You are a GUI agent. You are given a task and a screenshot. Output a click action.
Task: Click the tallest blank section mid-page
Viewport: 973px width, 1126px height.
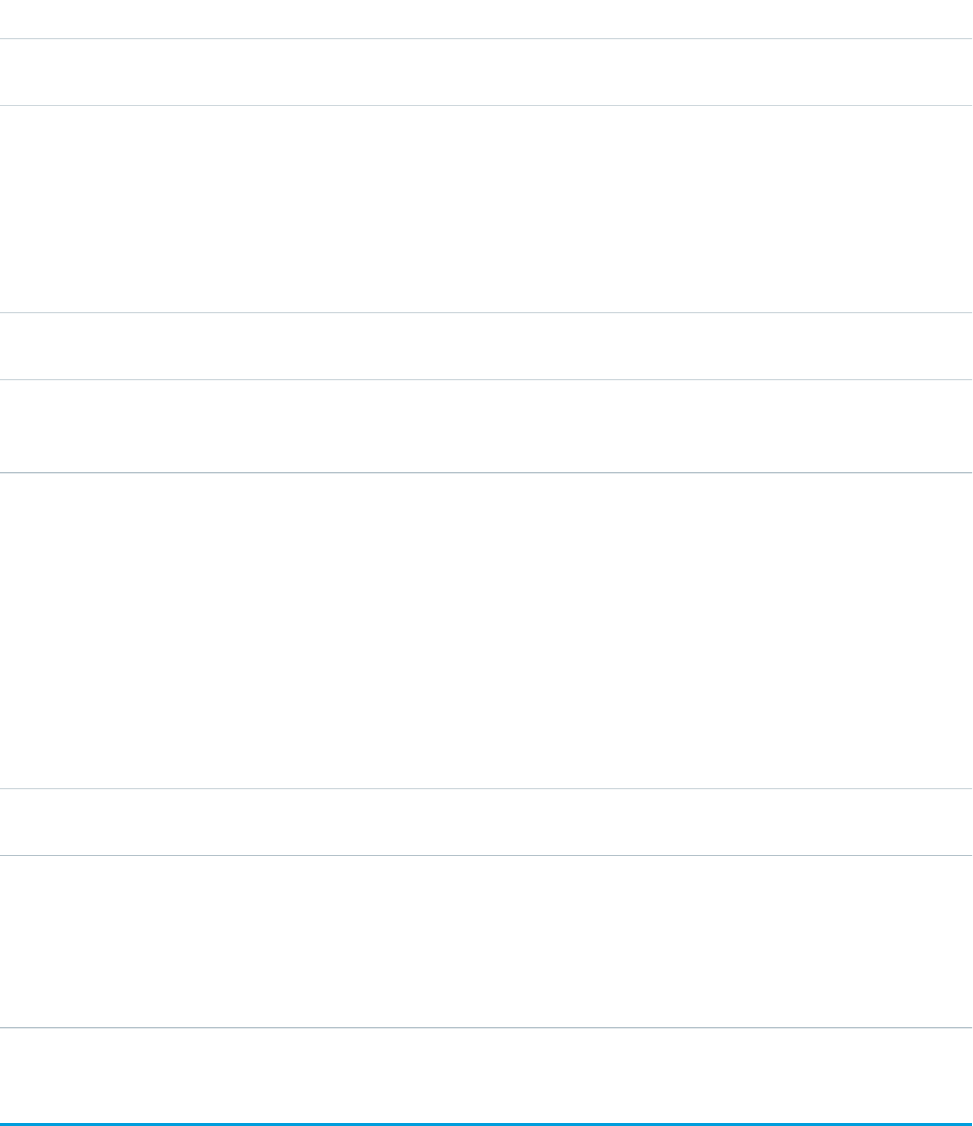pyautogui.click(x=486, y=630)
